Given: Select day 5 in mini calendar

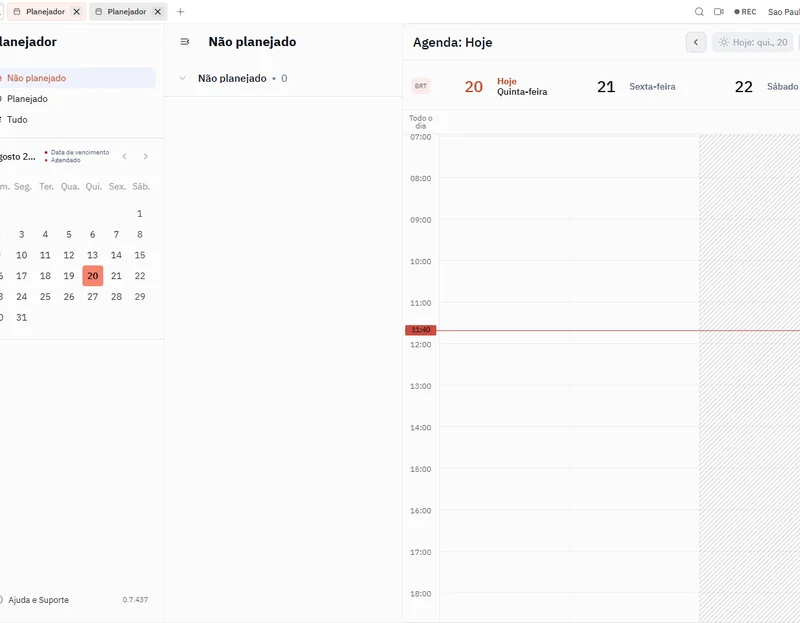Looking at the screenshot, I should [69, 235].
